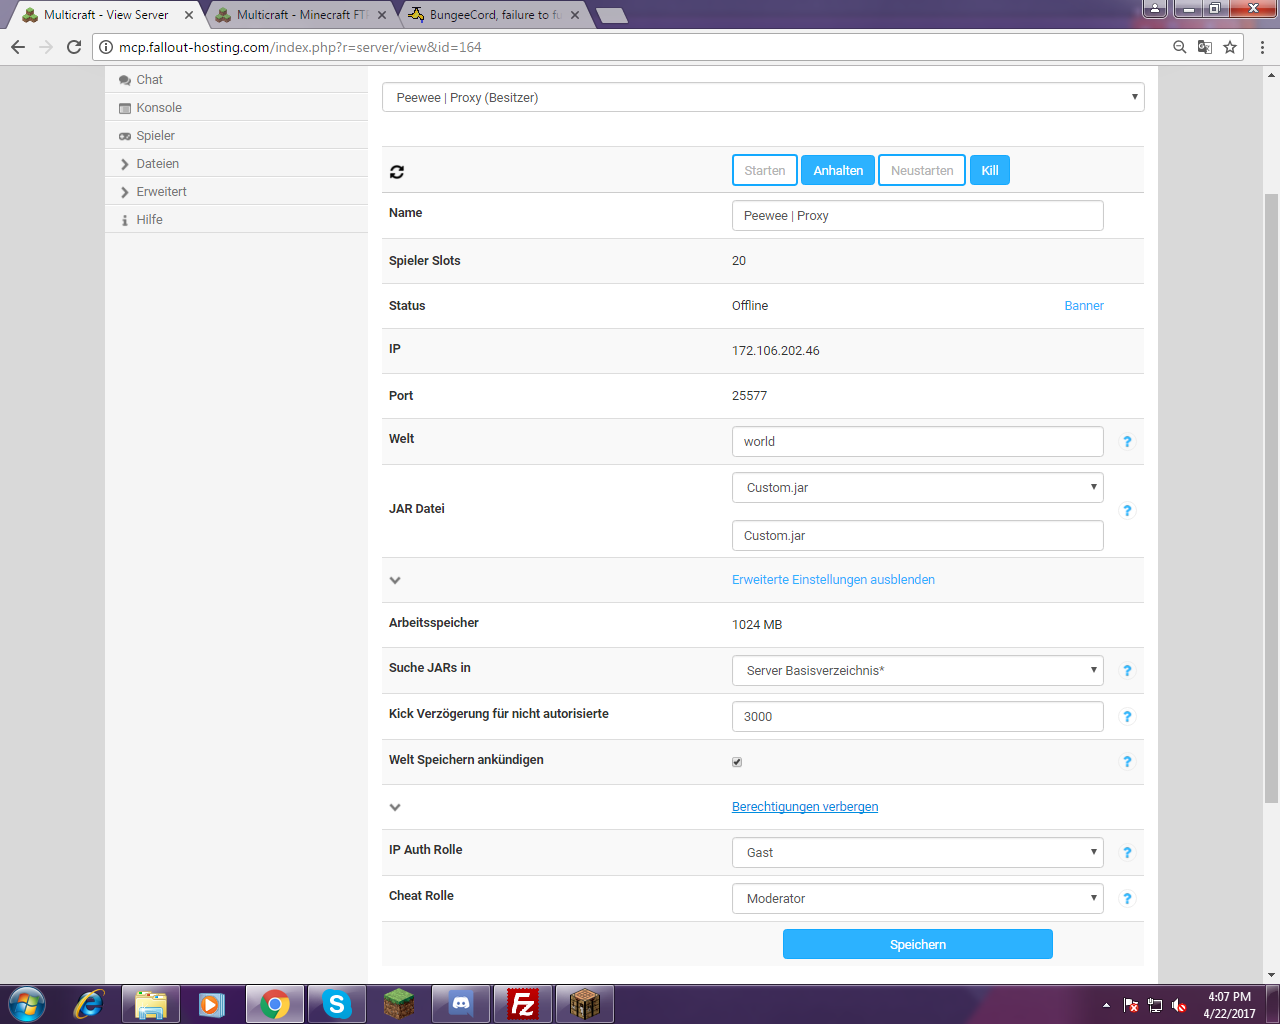The width and height of the screenshot is (1280, 1024).
Task: Click inside the Name input field
Action: [x=917, y=215]
